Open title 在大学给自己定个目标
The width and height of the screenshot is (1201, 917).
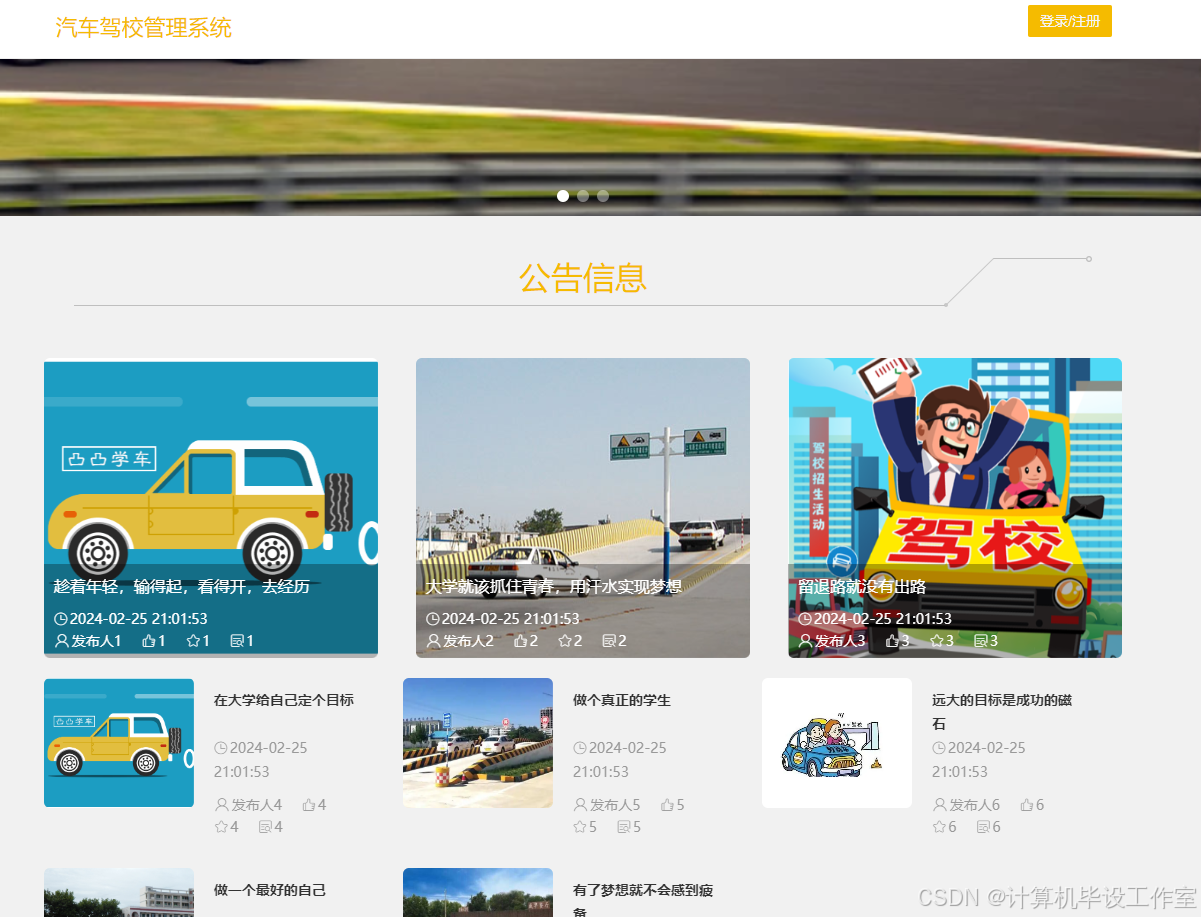tap(284, 700)
